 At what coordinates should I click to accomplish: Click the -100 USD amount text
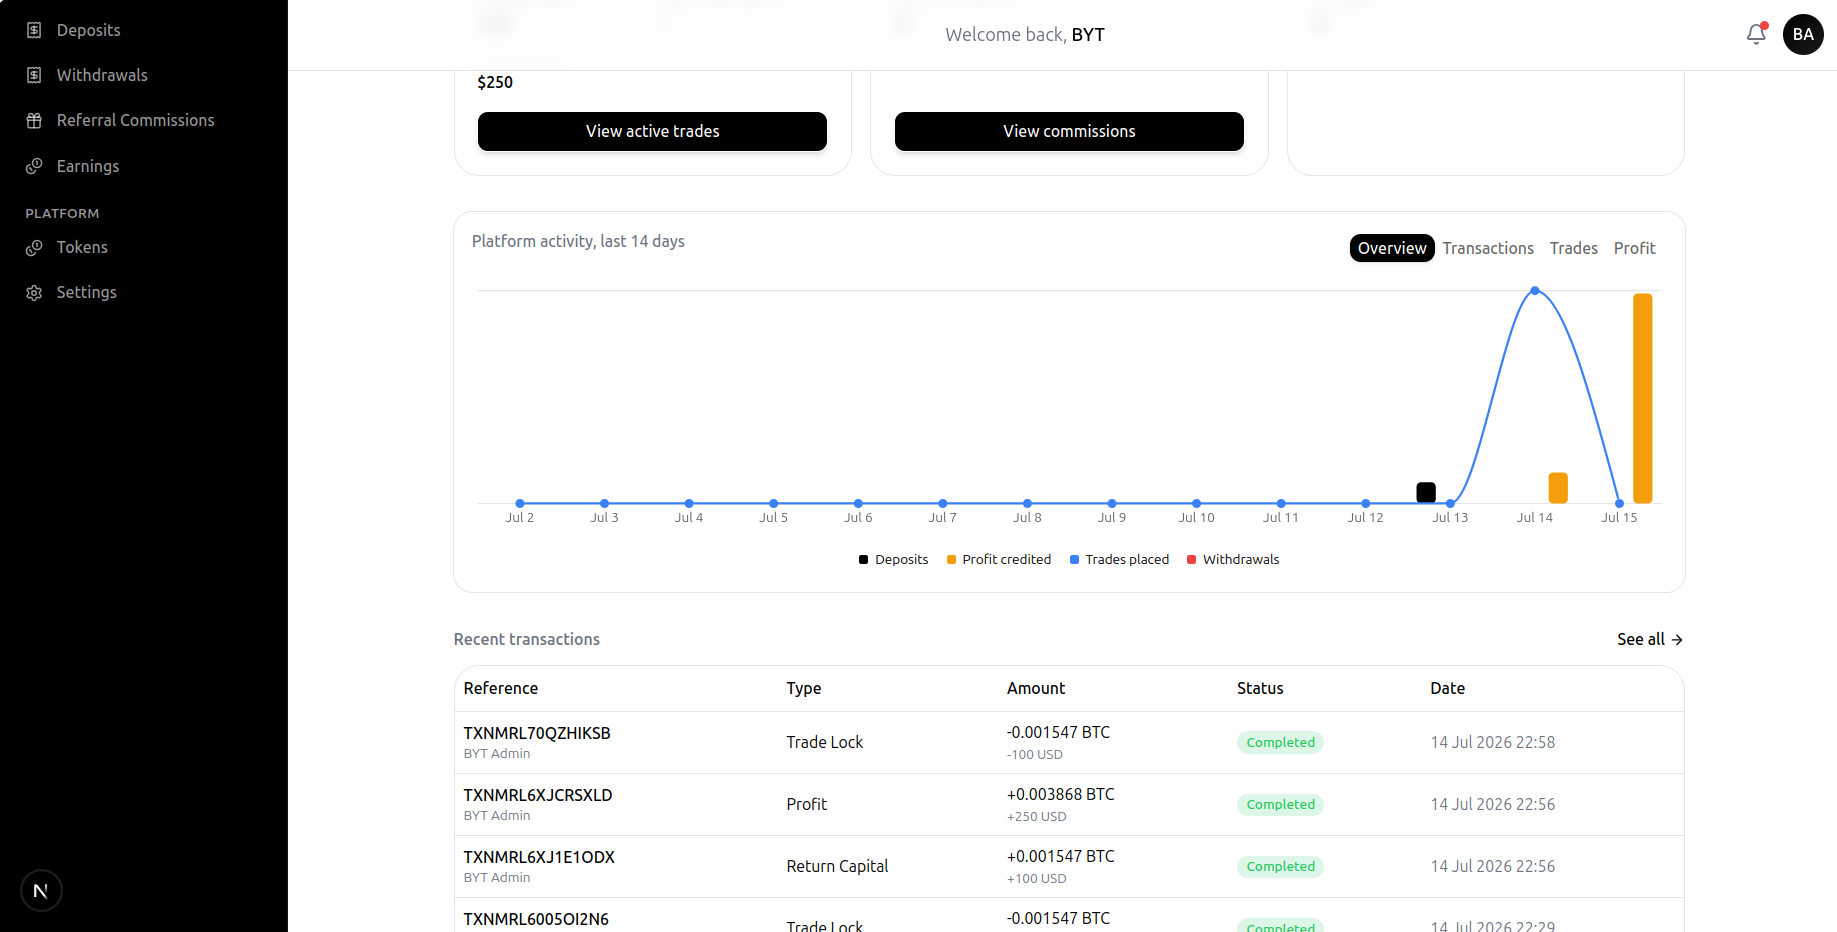[1034, 755]
